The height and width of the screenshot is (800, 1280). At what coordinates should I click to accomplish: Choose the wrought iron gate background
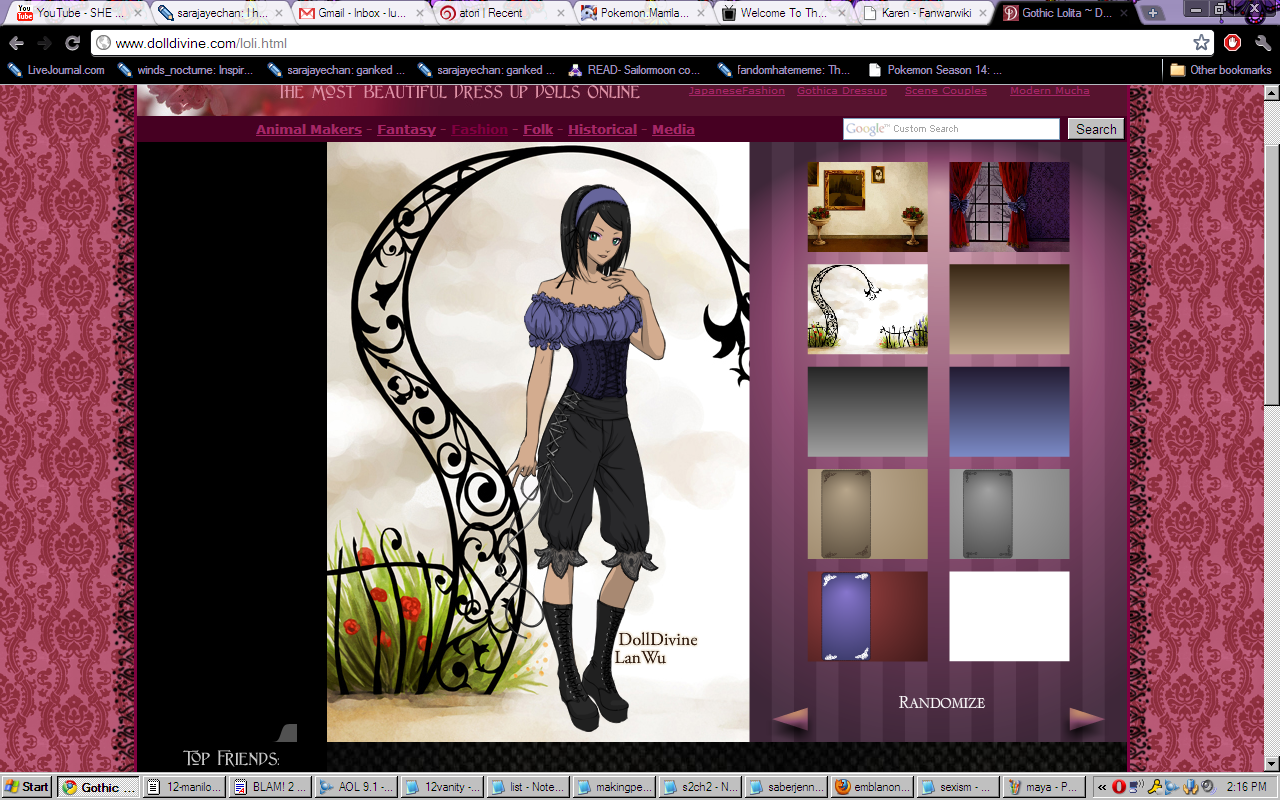click(x=867, y=309)
